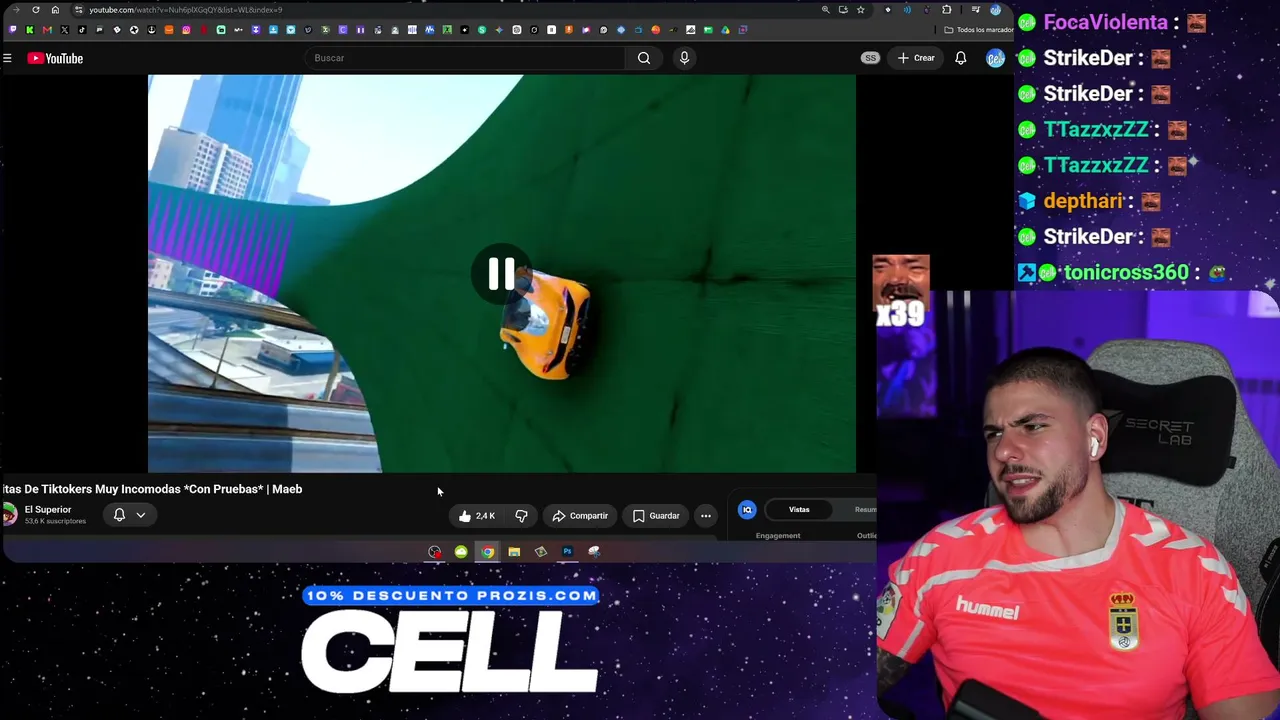This screenshot has height=720, width=1280.
Task: Open the Instagram bookmark
Action: (186, 30)
